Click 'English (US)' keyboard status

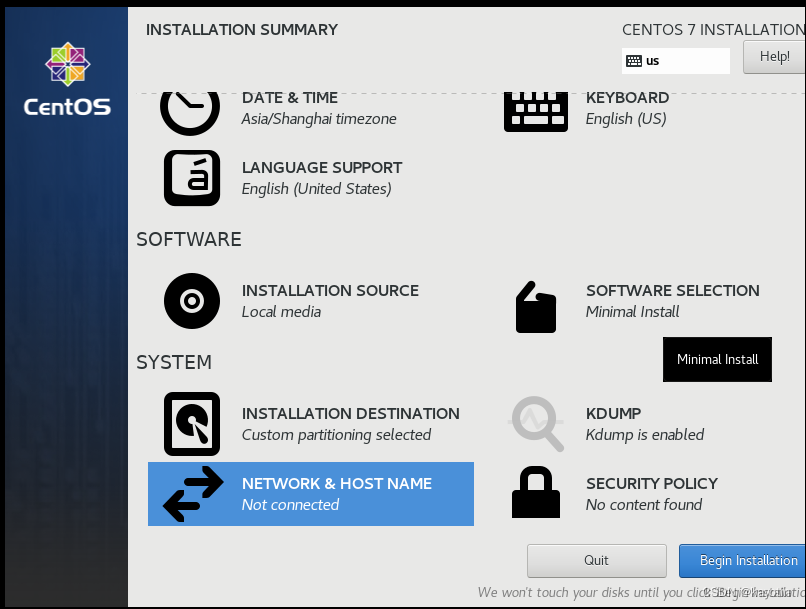[x=626, y=119]
